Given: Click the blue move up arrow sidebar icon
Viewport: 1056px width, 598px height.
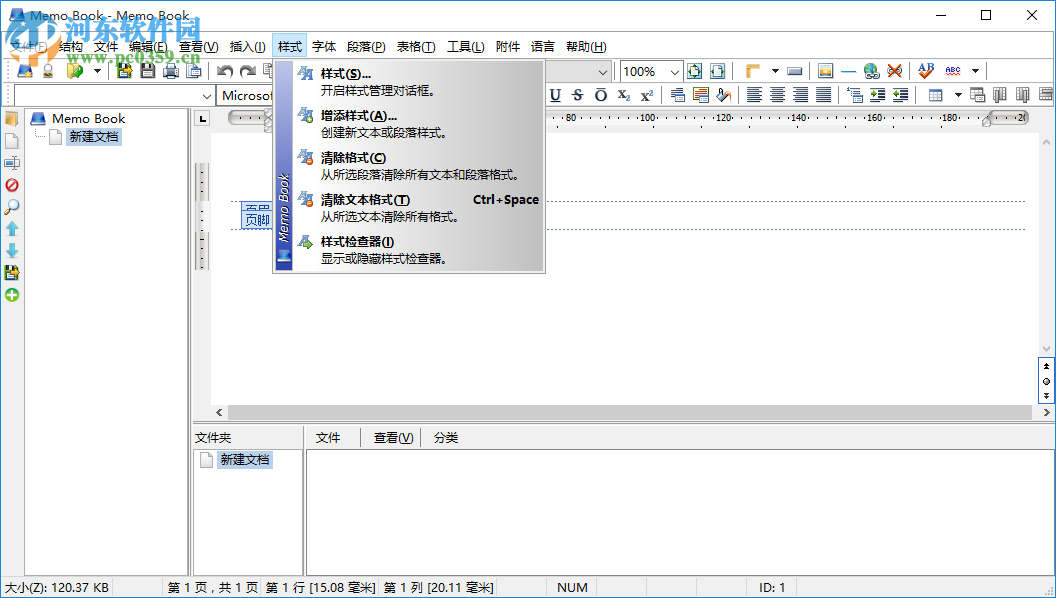Looking at the screenshot, I should click(x=11, y=229).
